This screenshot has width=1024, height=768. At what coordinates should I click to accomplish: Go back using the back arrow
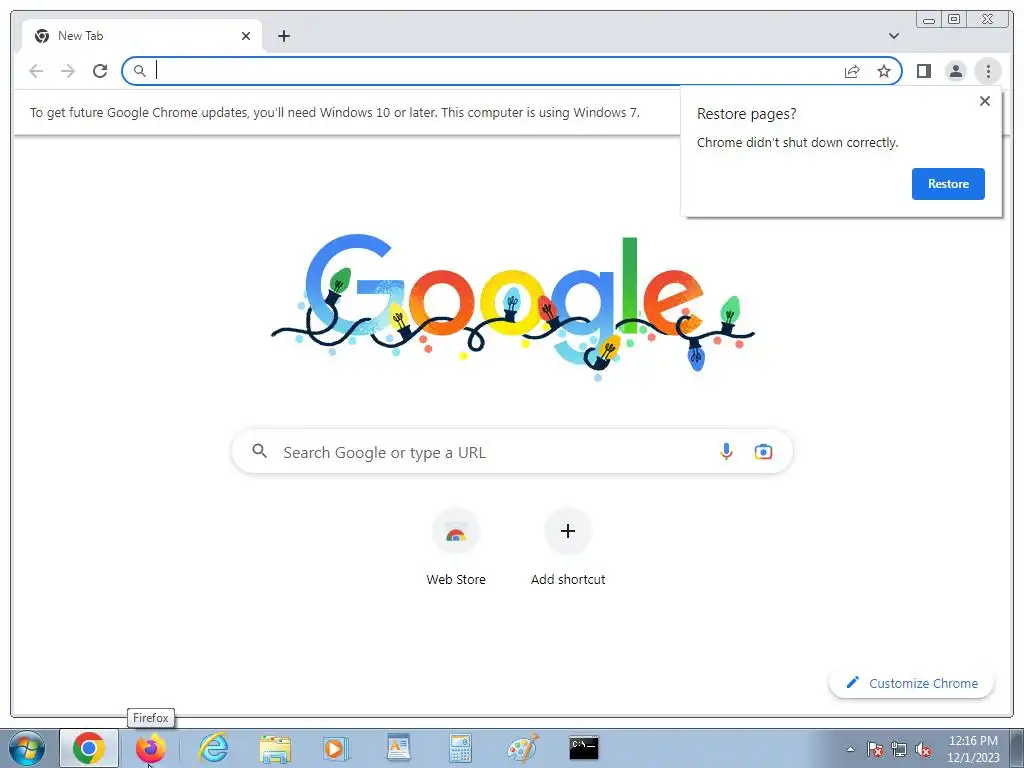click(36, 71)
